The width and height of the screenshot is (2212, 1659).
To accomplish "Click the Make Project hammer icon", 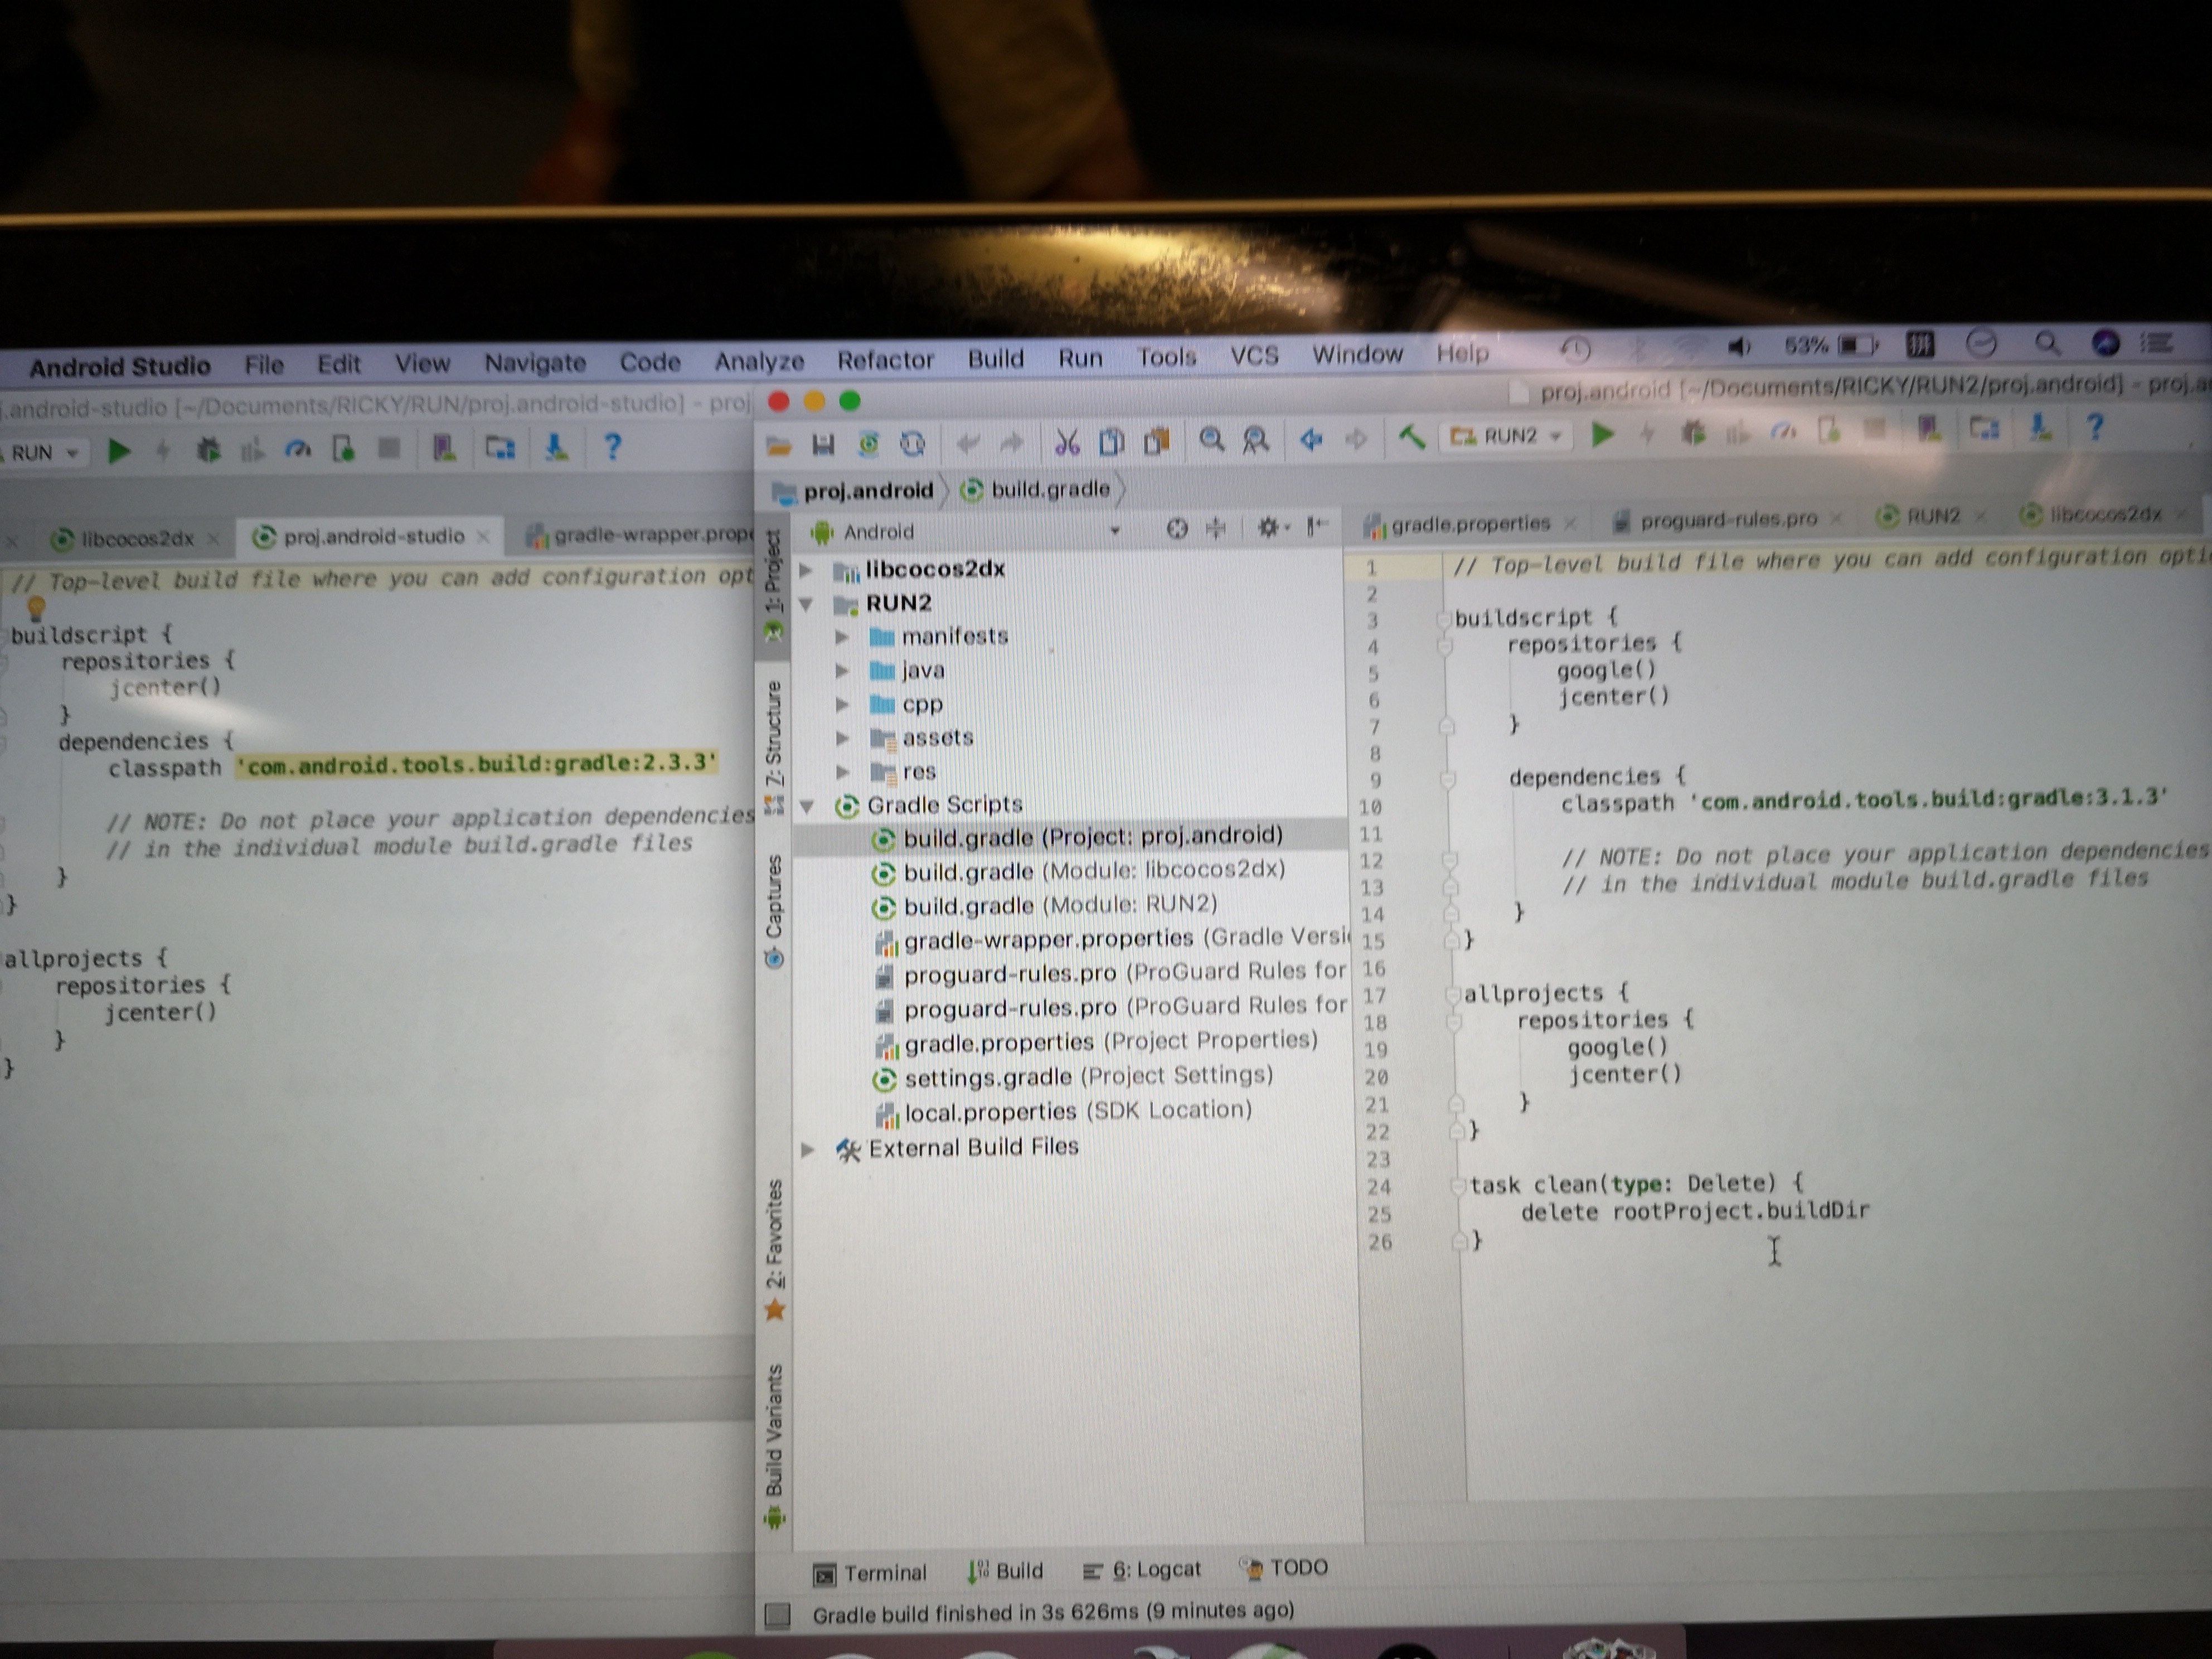I will [1411, 437].
